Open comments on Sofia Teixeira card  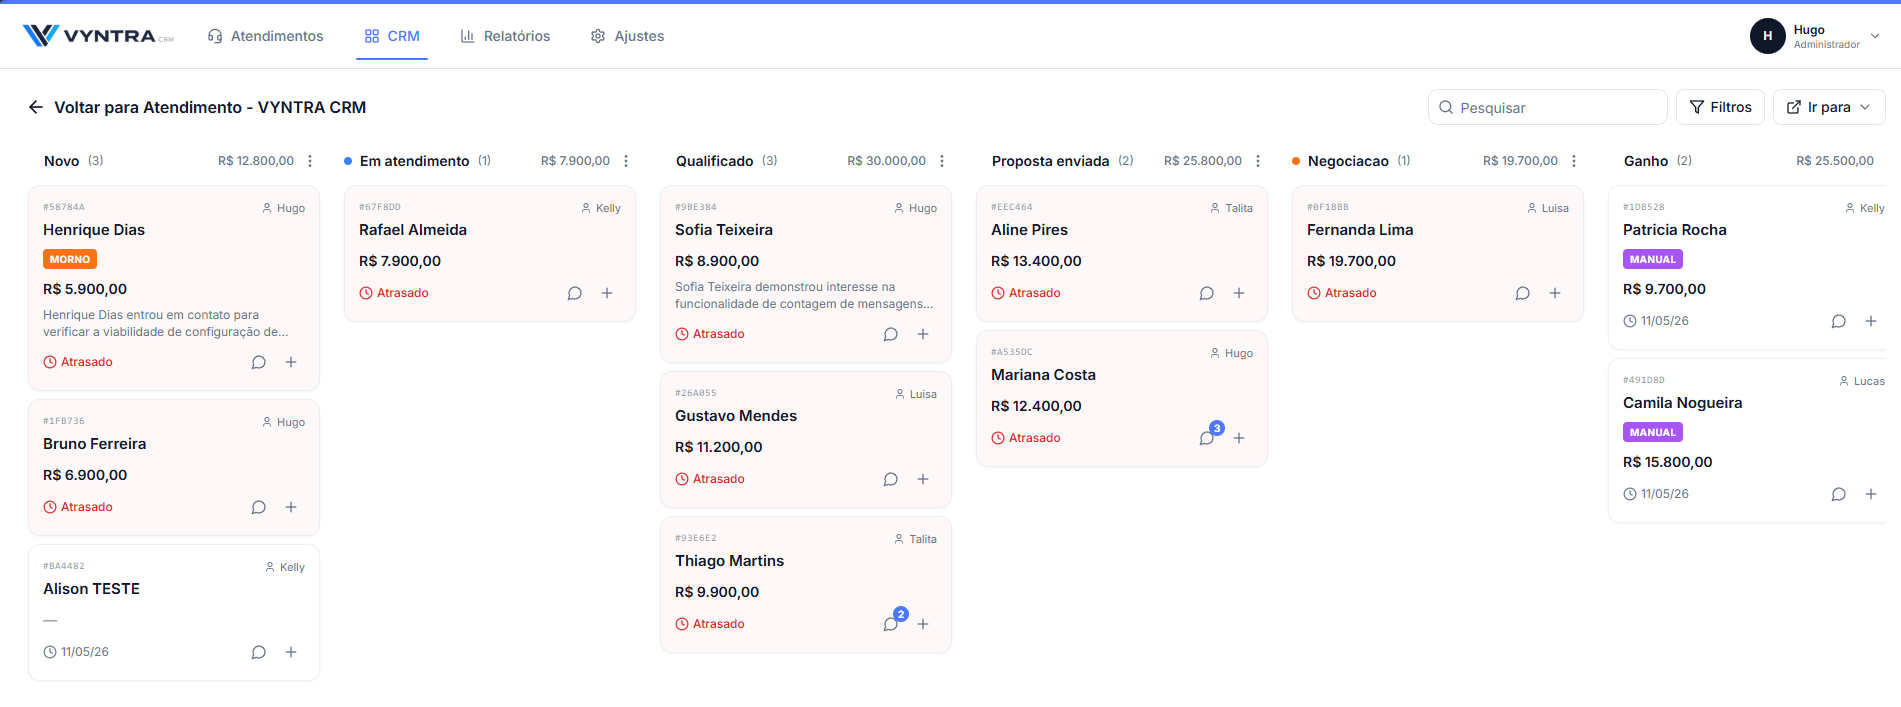891,334
